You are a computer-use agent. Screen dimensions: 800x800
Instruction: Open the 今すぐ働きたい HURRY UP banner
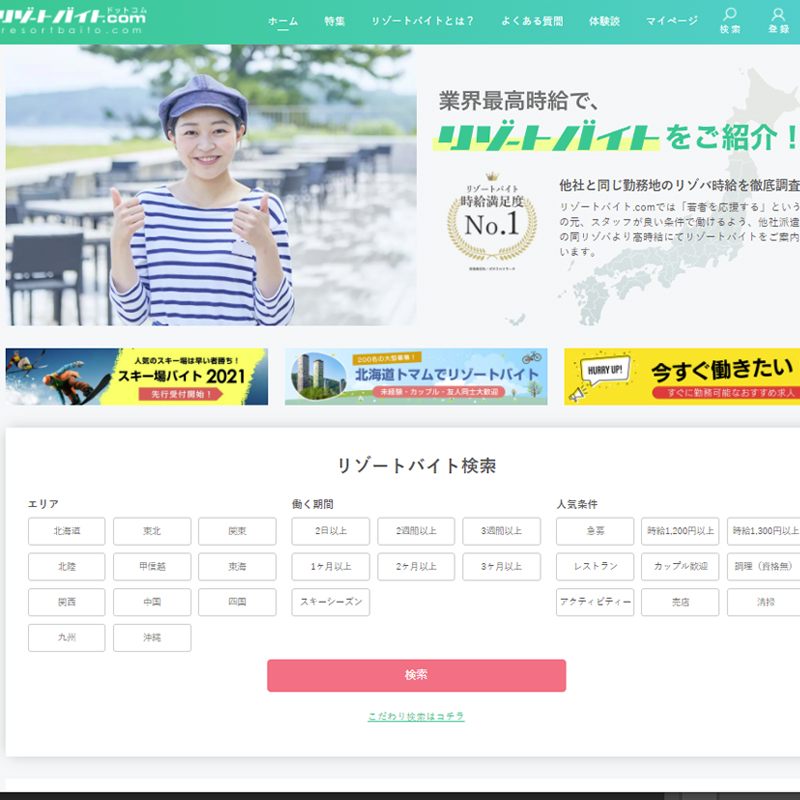(682, 376)
